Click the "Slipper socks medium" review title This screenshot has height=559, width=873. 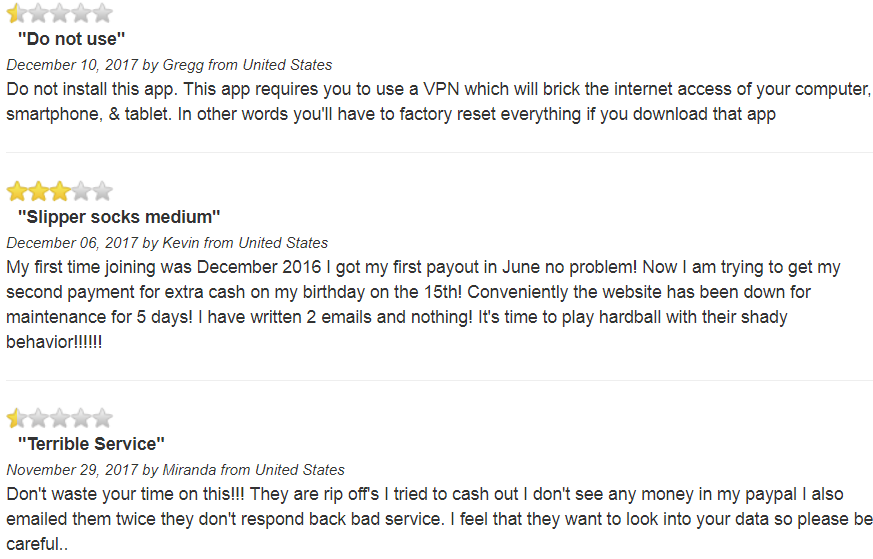pyautogui.click(x=119, y=217)
